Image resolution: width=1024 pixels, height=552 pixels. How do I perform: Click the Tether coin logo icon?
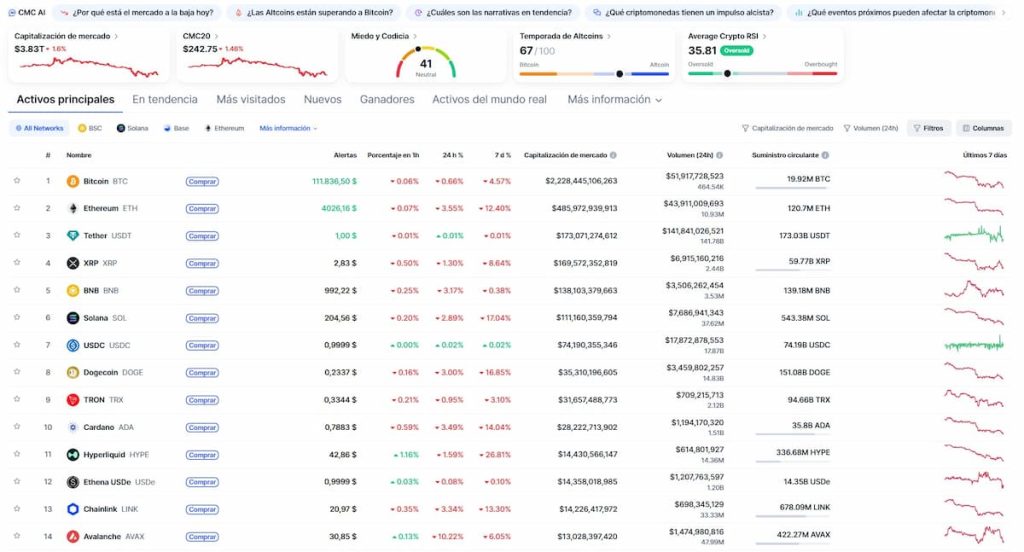pos(72,236)
